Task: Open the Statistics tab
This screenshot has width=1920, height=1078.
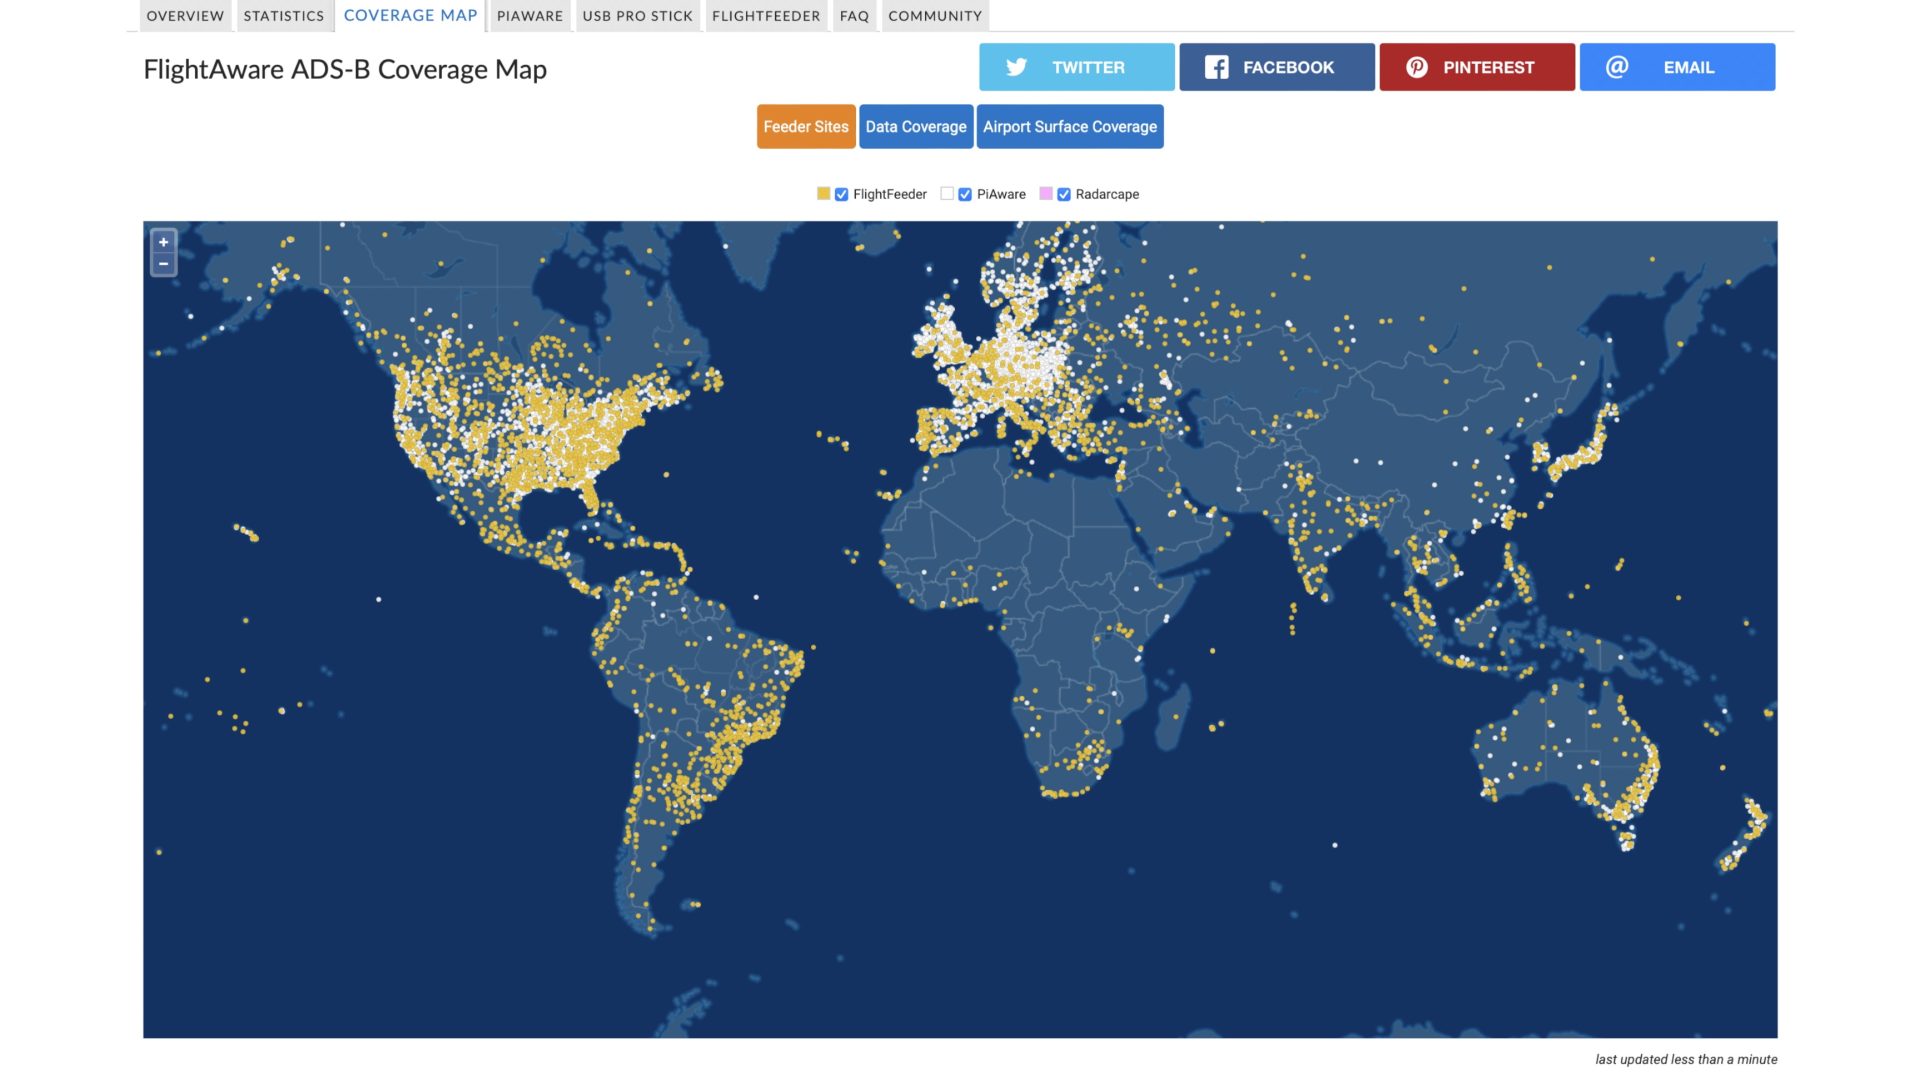Action: click(x=284, y=16)
